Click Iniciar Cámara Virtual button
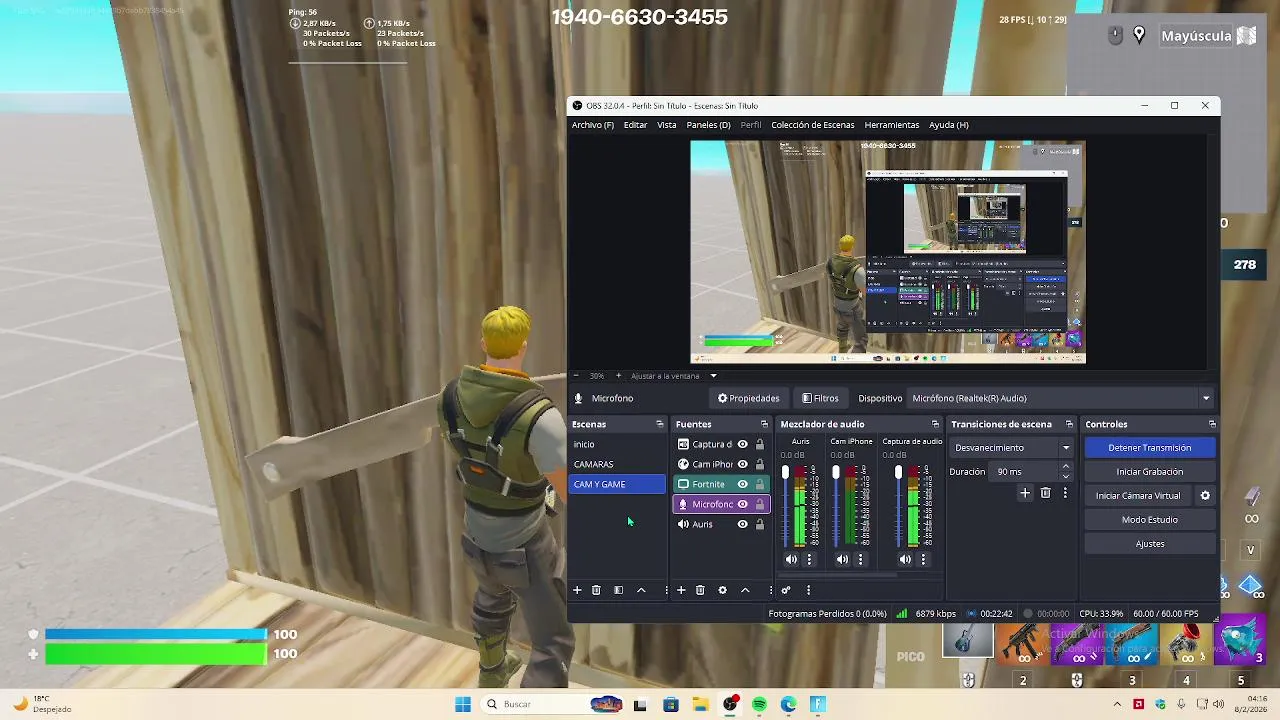1280x720 pixels. point(1138,496)
